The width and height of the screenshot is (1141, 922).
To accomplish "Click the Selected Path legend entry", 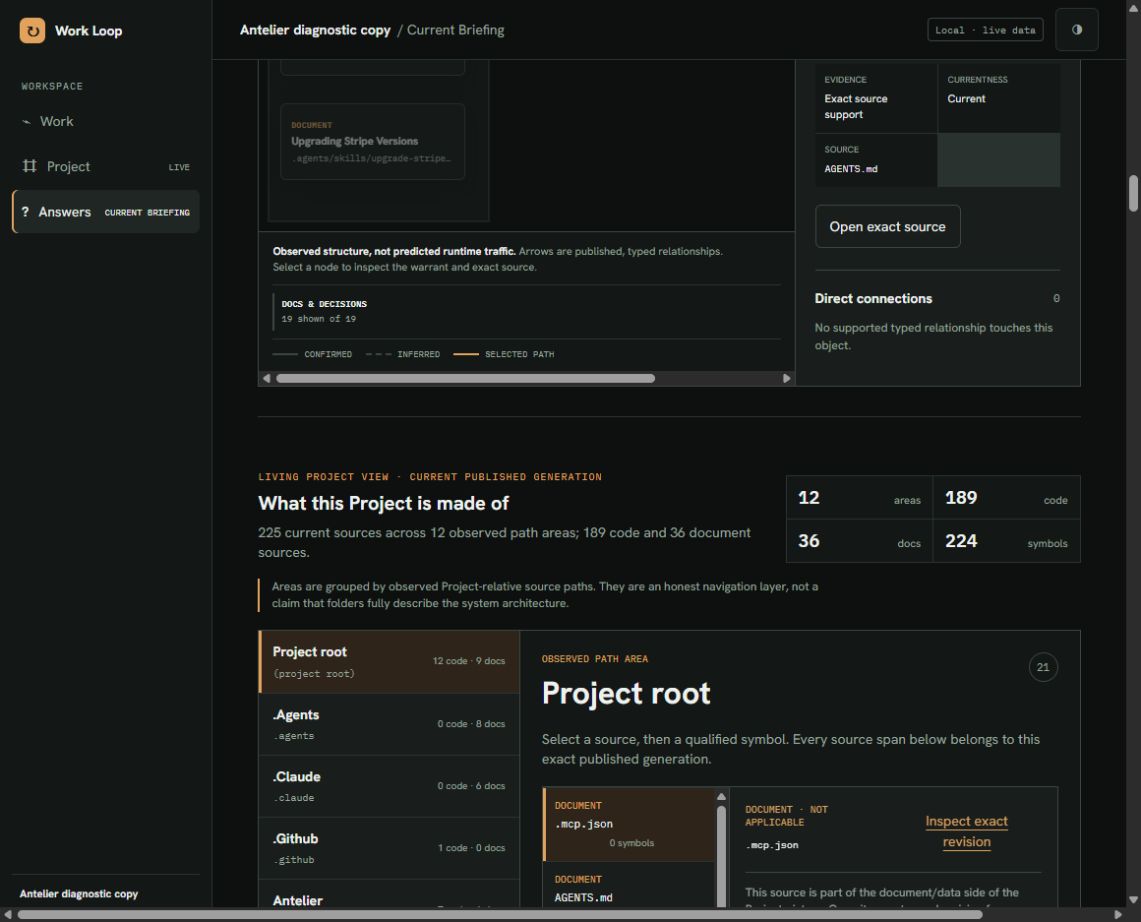I will point(504,354).
